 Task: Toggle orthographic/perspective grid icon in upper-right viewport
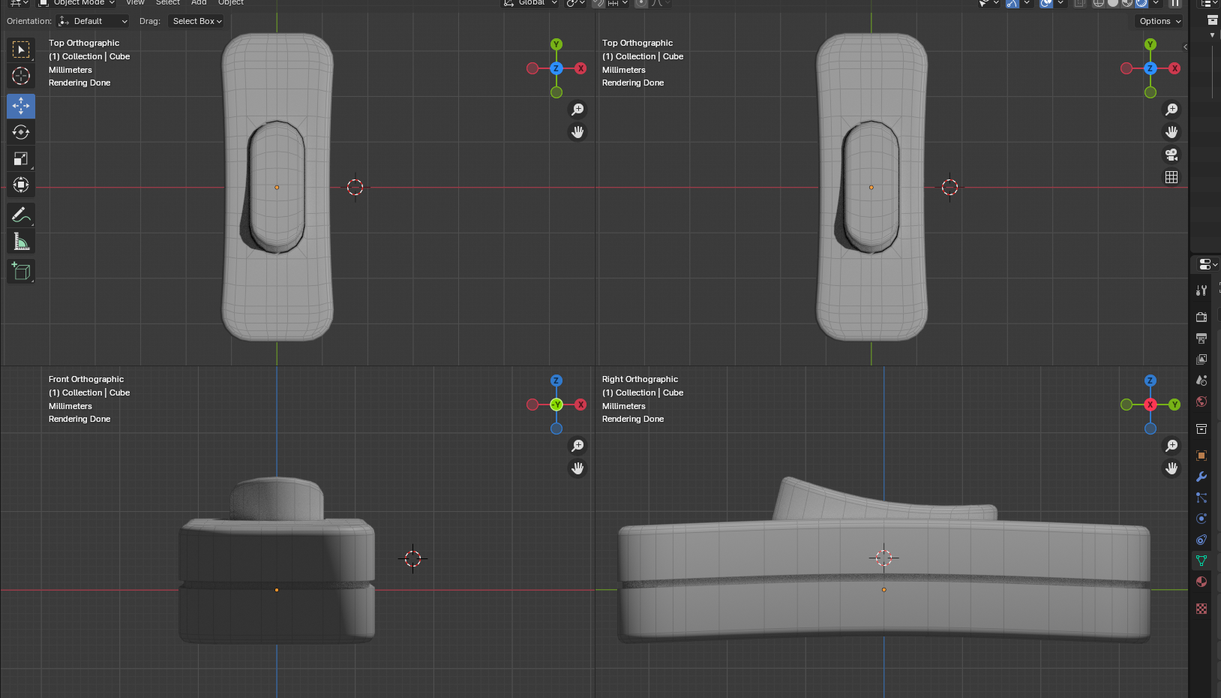[x=1171, y=177]
